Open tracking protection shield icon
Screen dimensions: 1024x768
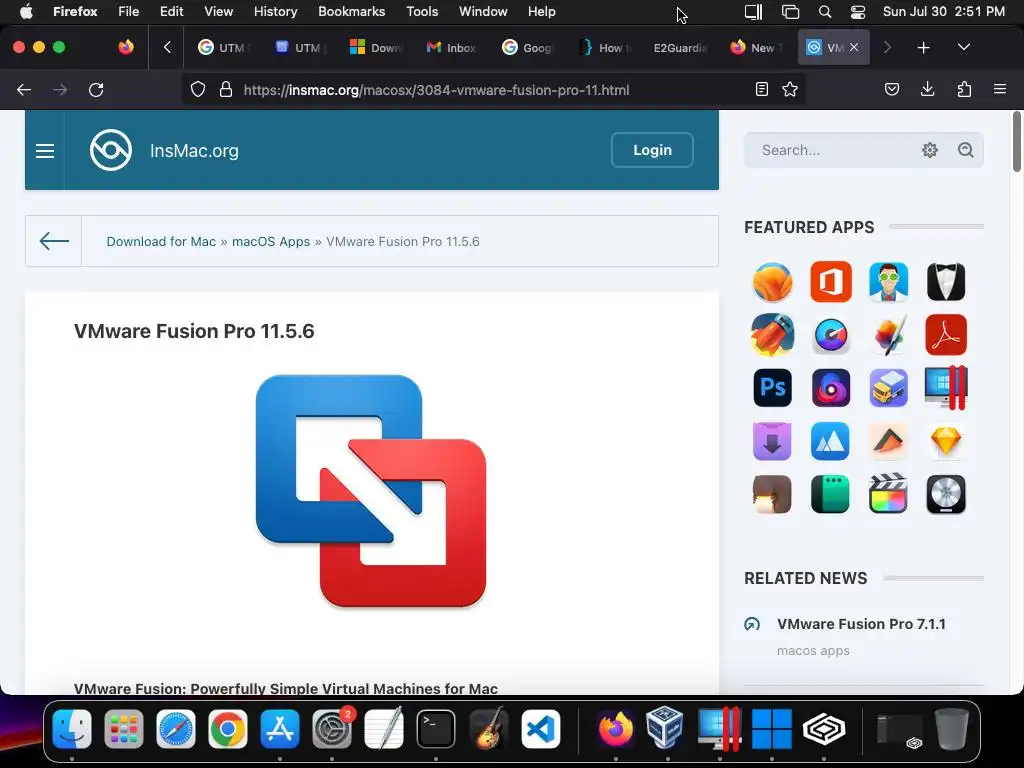click(x=198, y=89)
